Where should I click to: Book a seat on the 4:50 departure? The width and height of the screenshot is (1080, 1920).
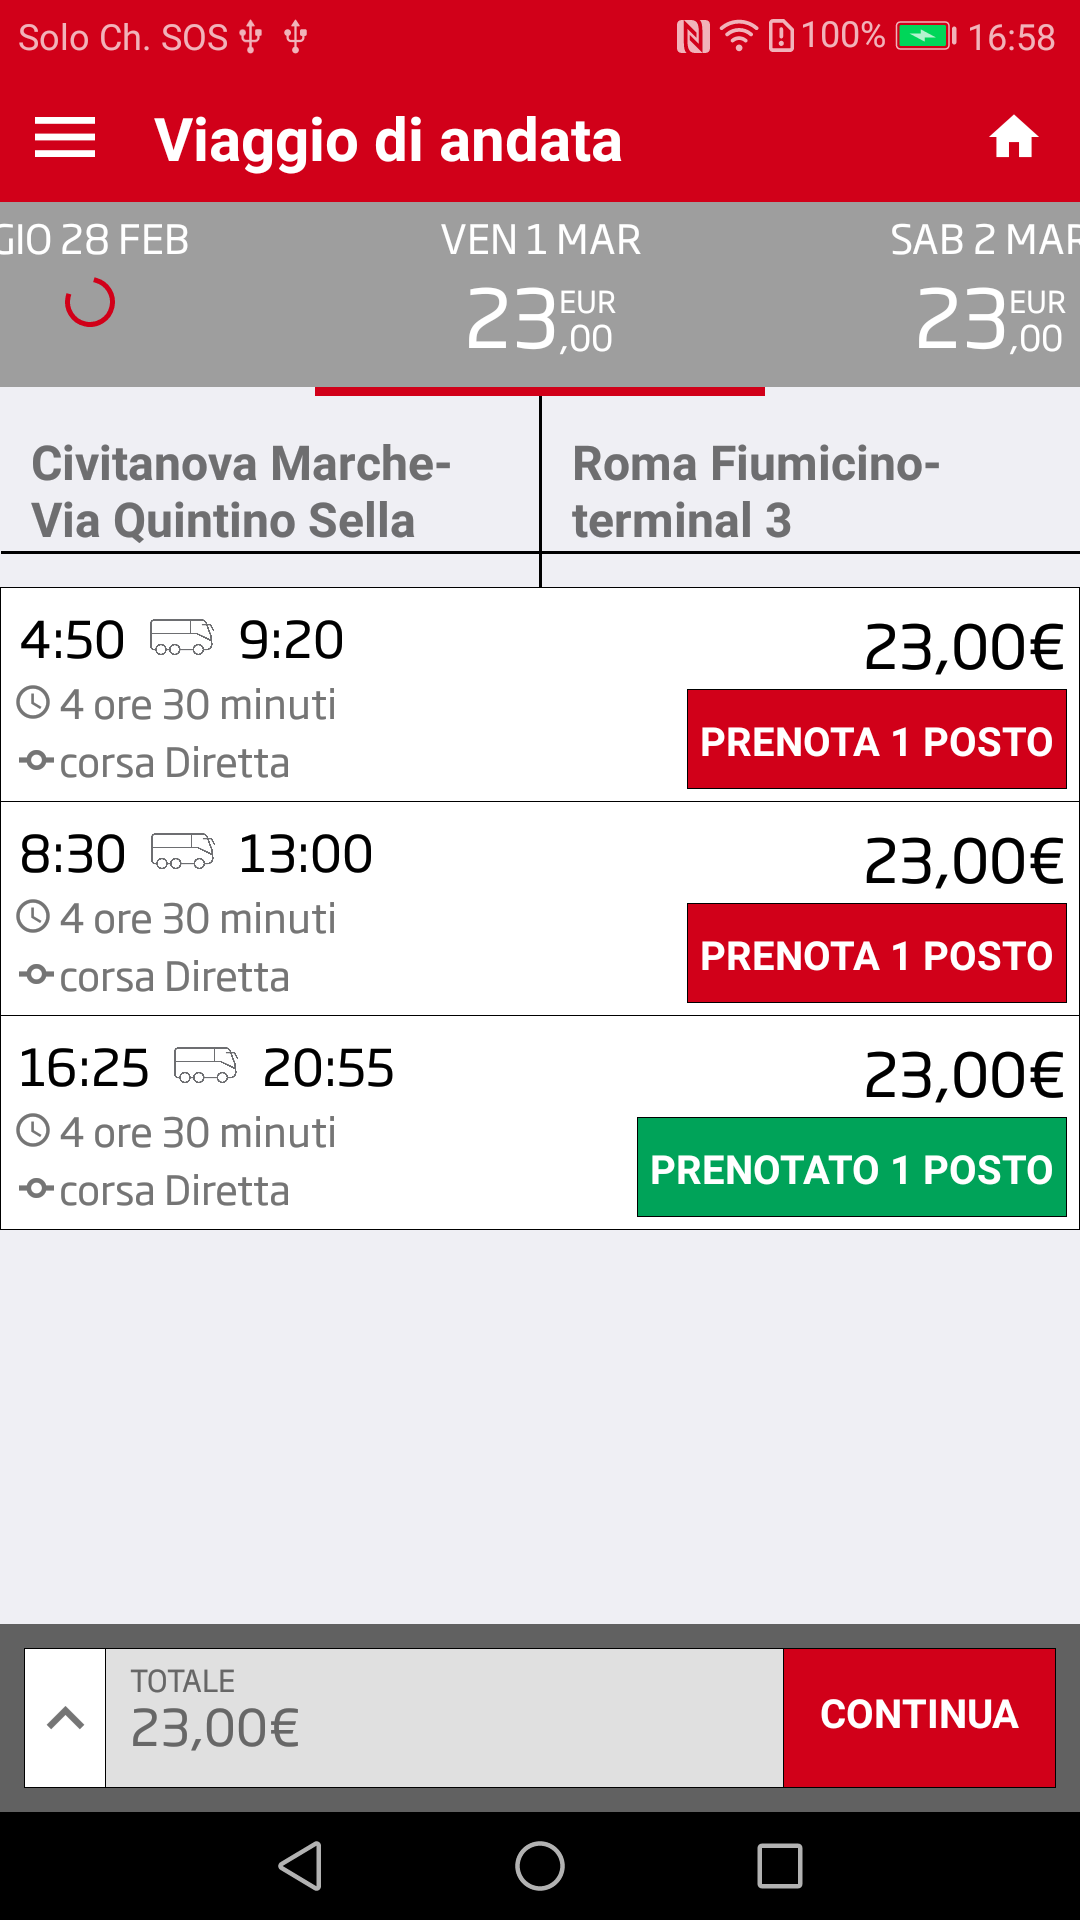[877, 740]
